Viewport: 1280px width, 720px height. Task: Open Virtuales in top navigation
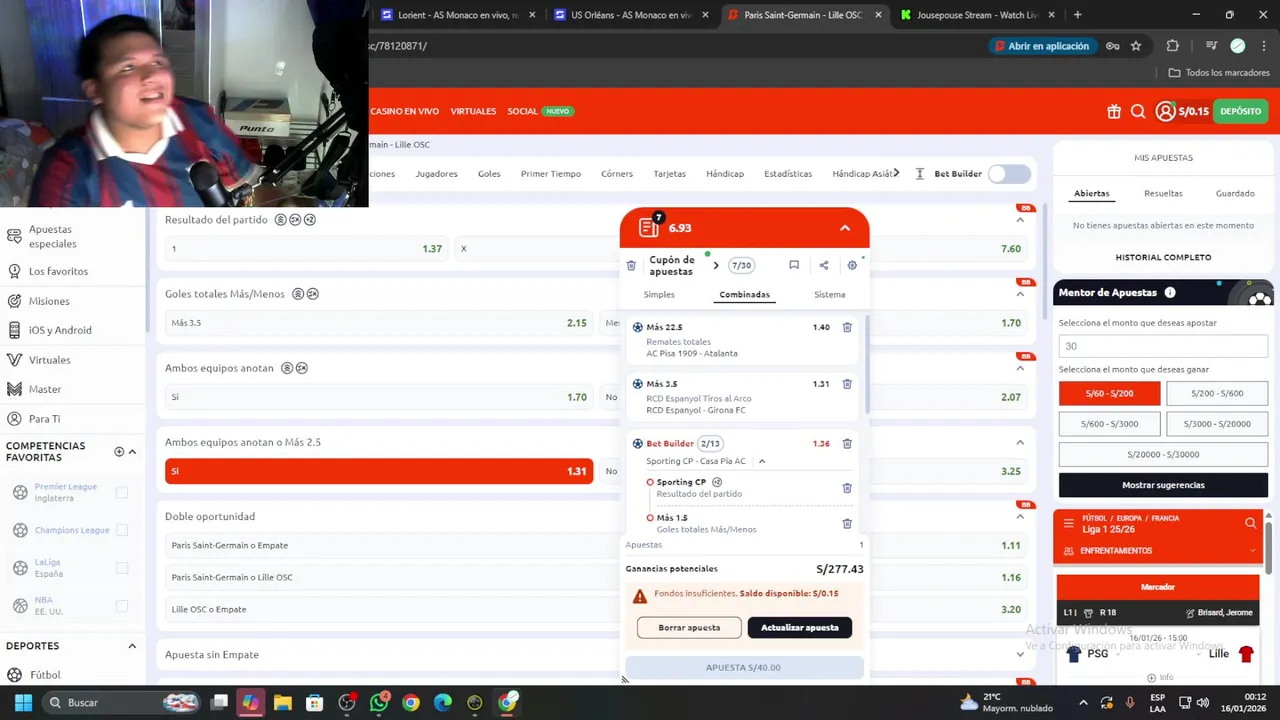click(x=473, y=111)
